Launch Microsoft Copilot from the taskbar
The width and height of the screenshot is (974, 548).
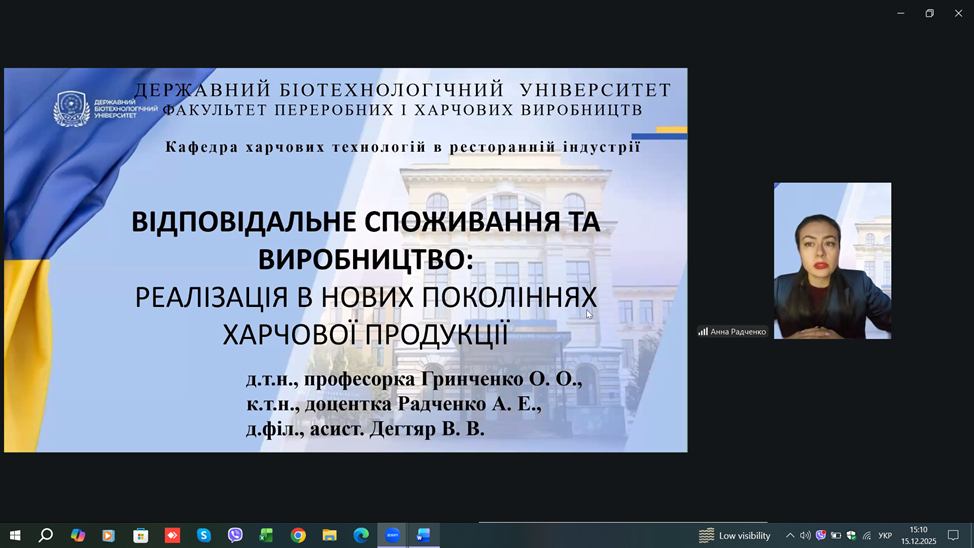pyautogui.click(x=78, y=535)
